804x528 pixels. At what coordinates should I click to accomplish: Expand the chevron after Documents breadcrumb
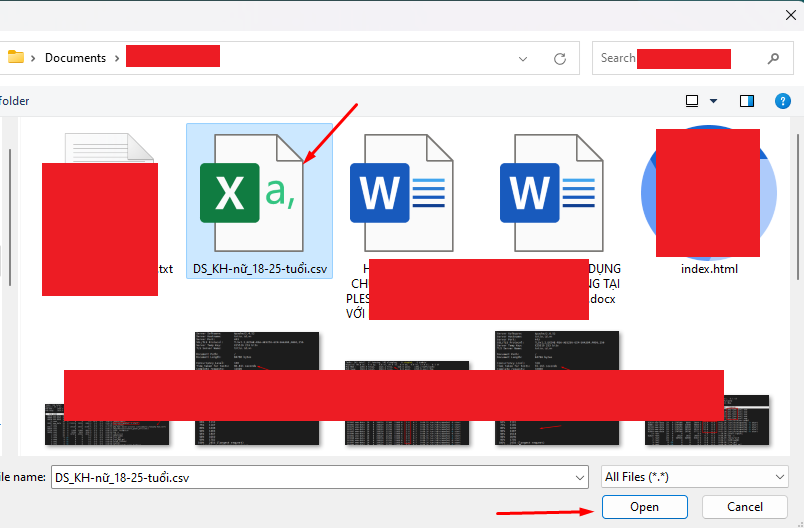tap(117, 58)
